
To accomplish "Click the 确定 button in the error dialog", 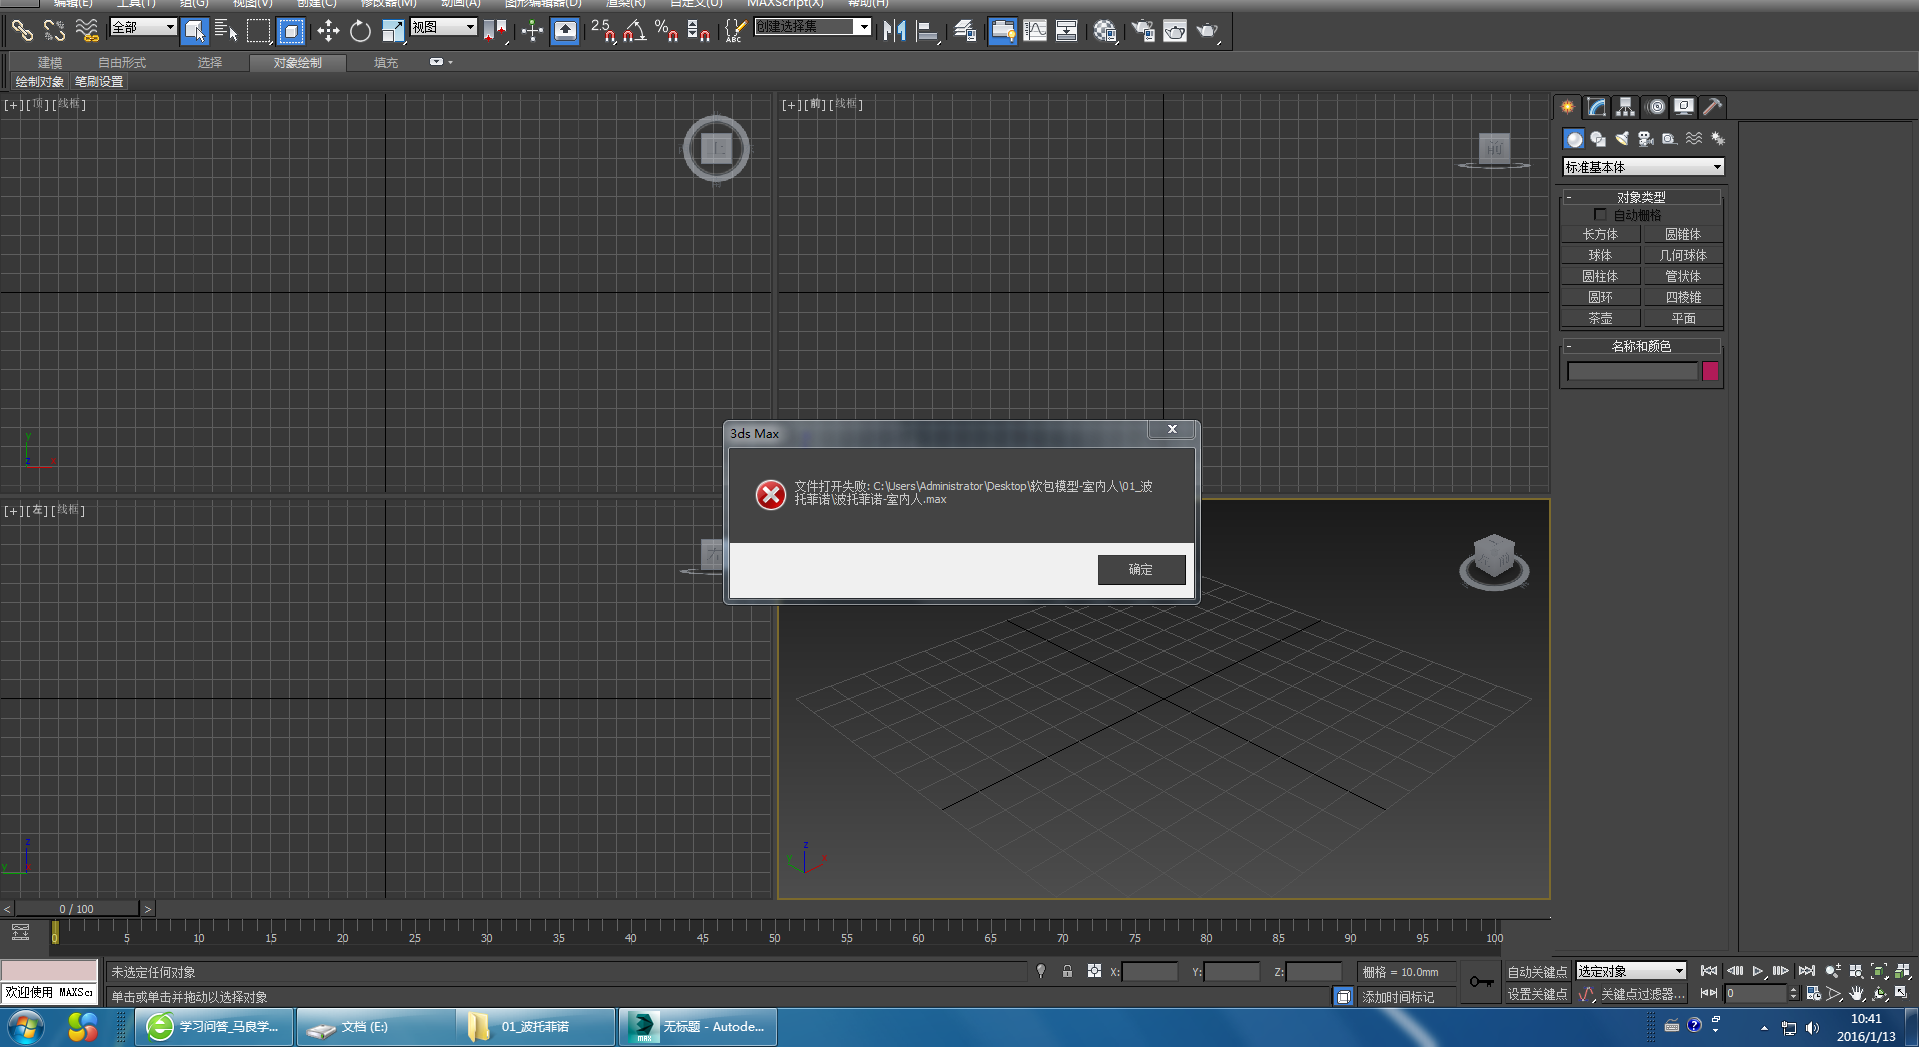I will click(x=1141, y=569).
